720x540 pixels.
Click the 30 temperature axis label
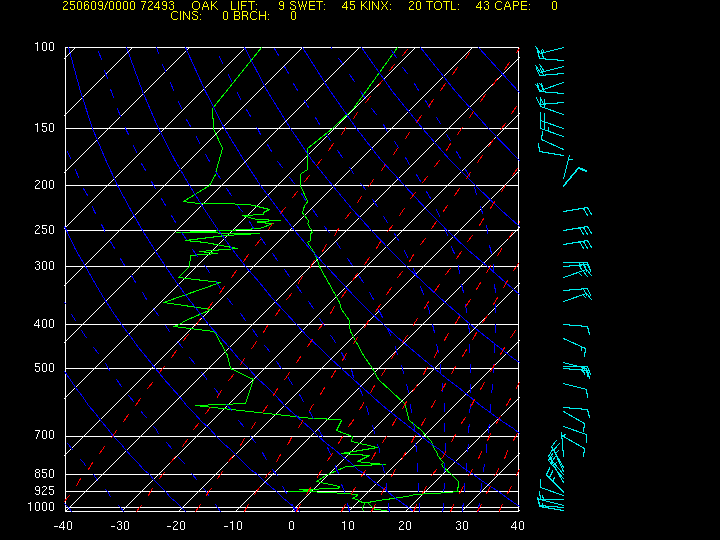pyautogui.click(x=462, y=526)
